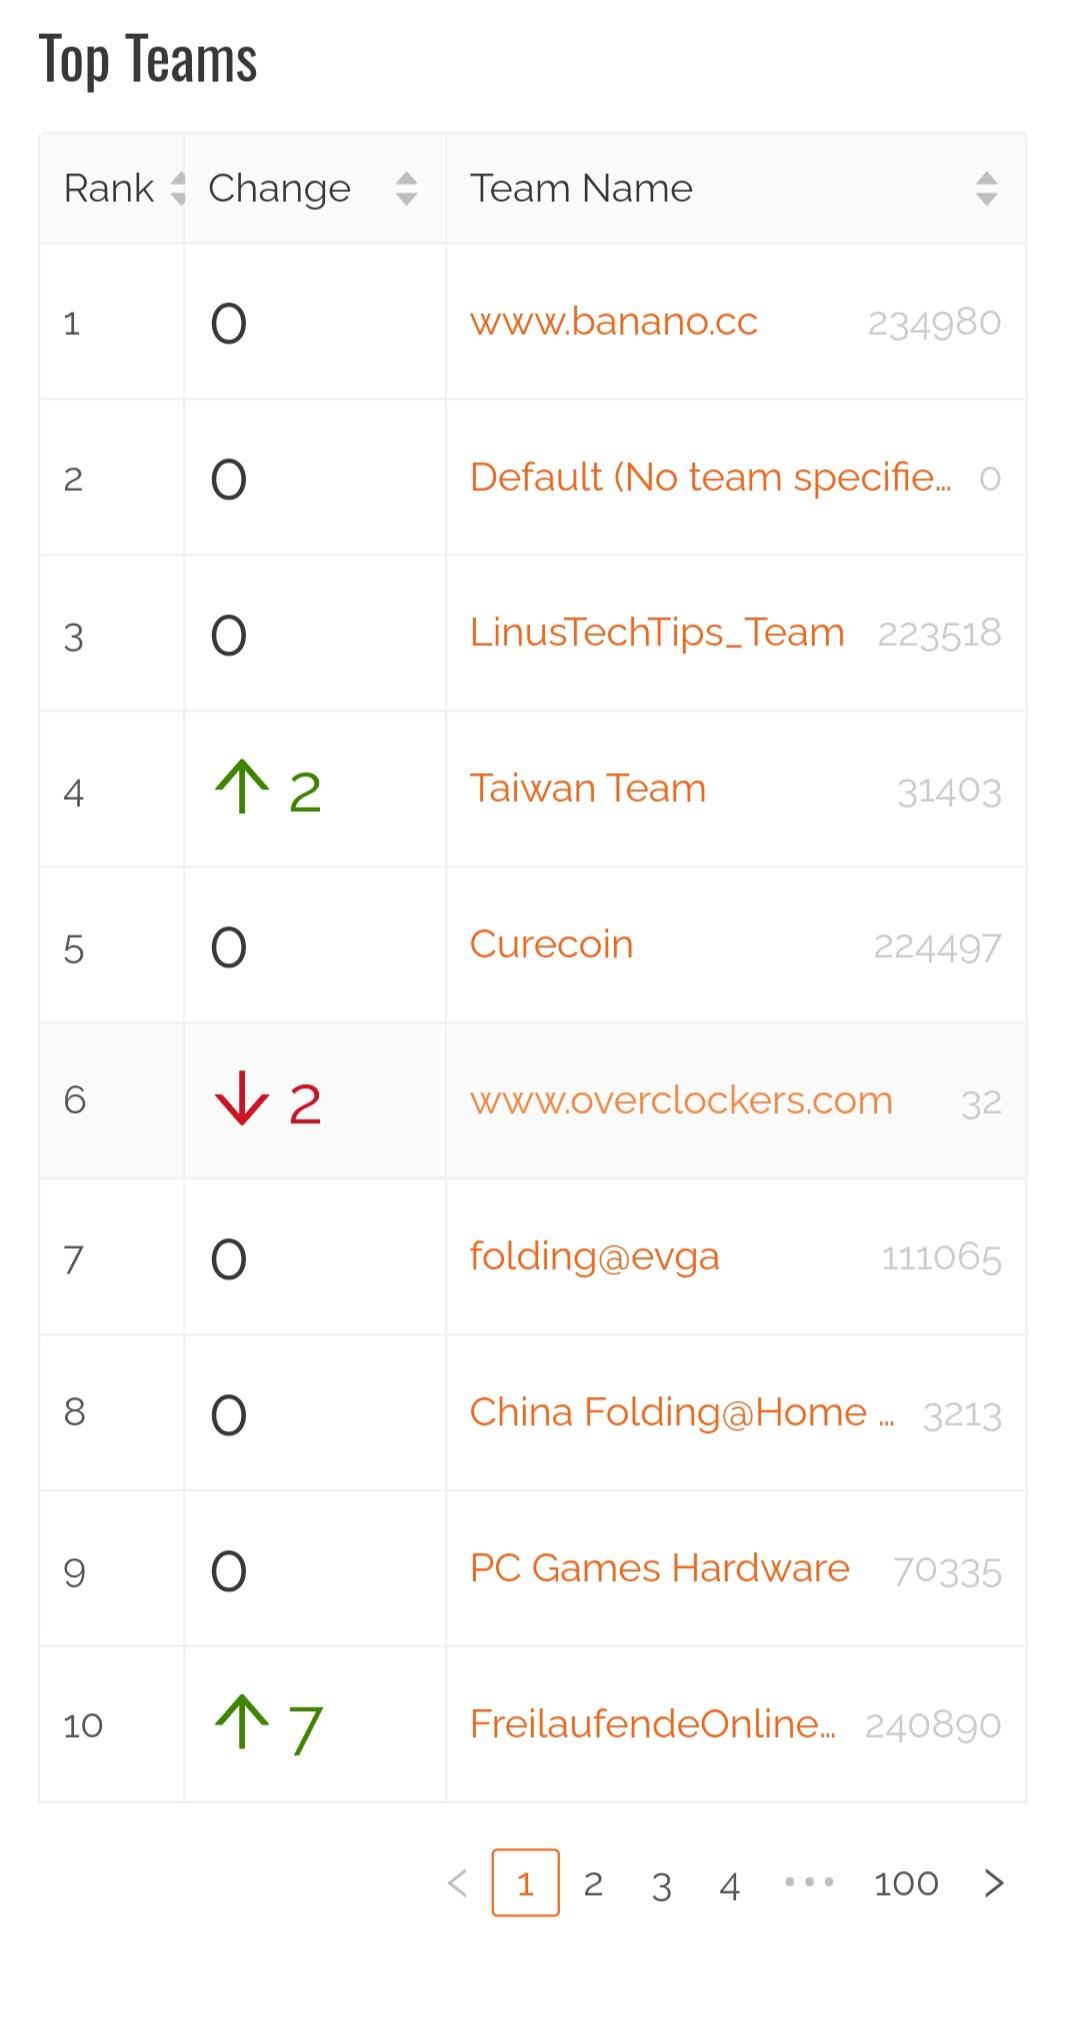Click Team Name column header
This screenshot has width=1080, height=2039.
click(x=581, y=188)
